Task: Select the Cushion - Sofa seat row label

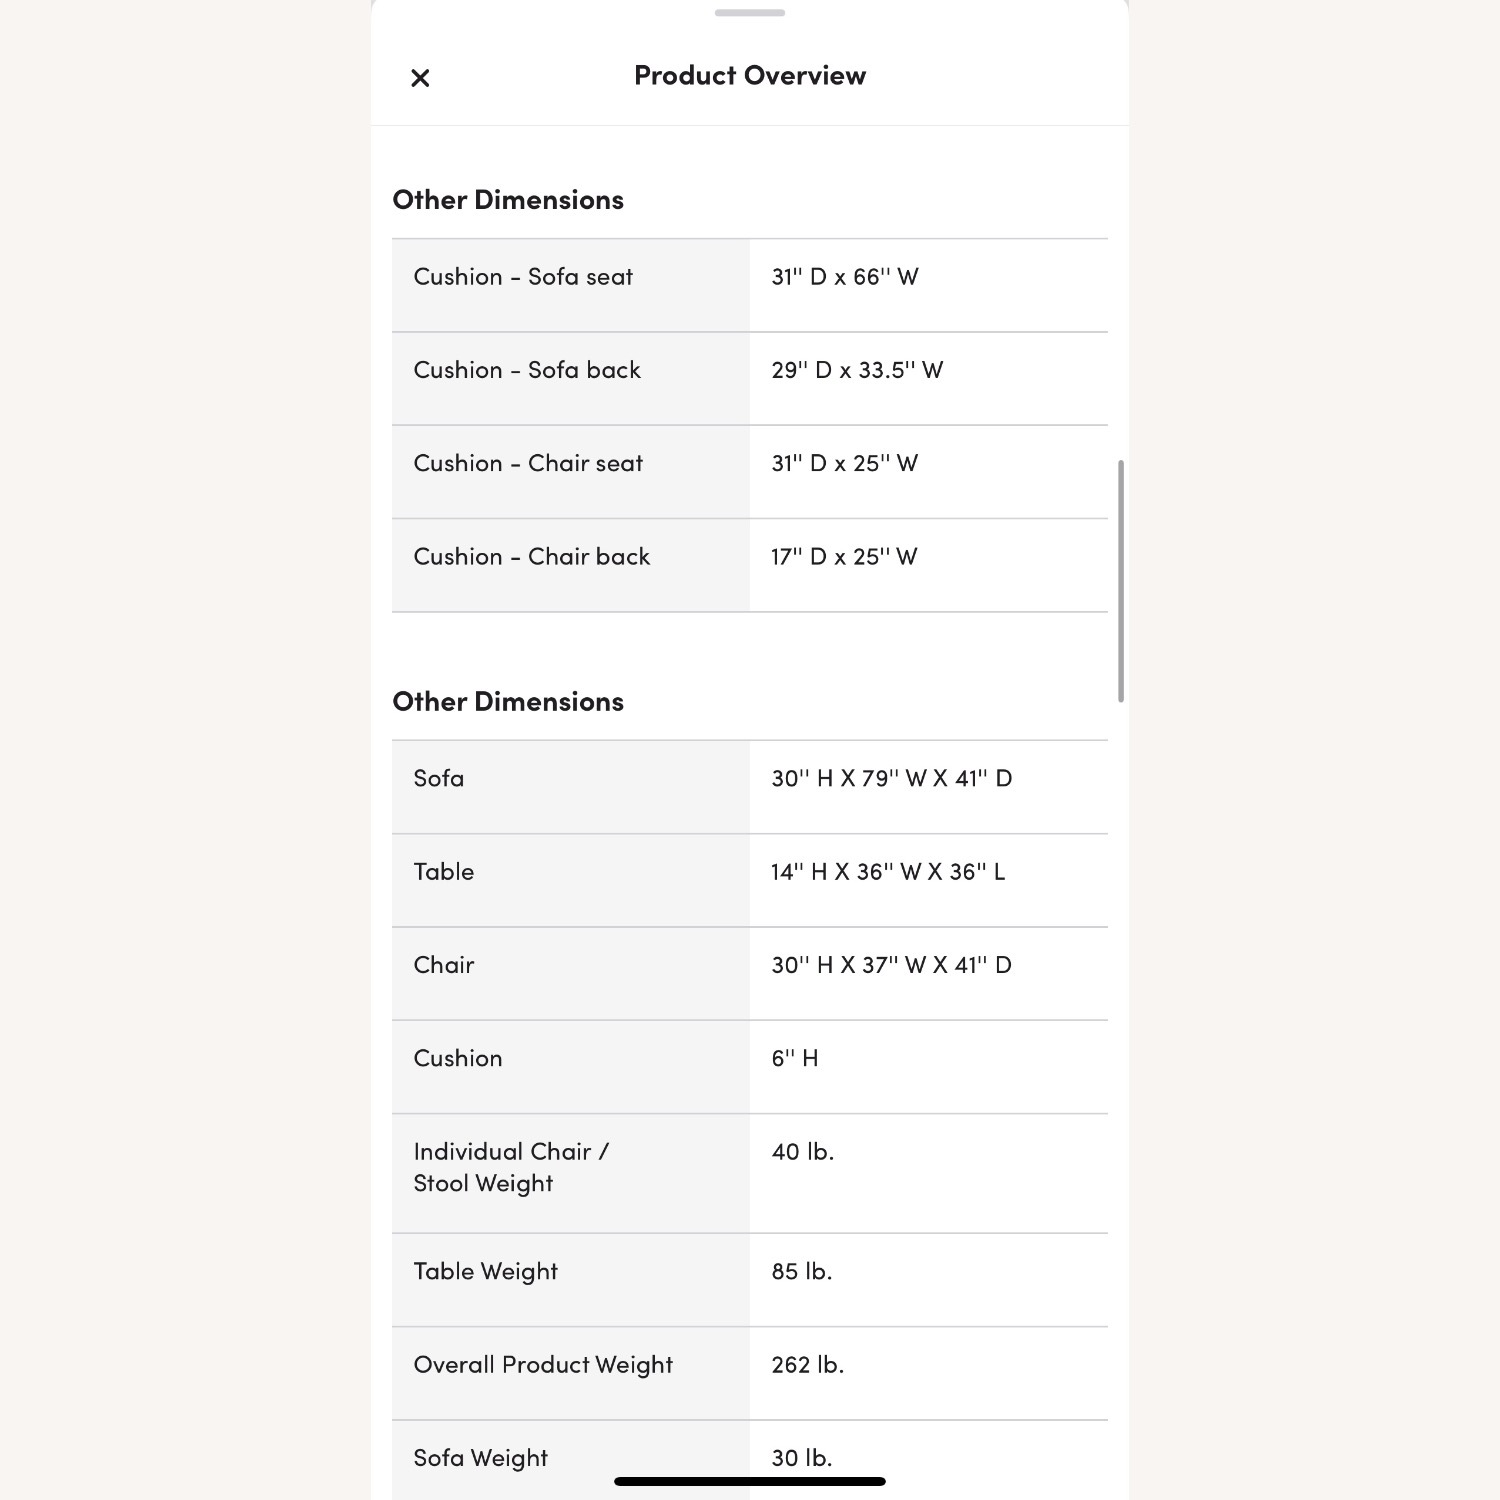Action: pyautogui.click(x=523, y=277)
